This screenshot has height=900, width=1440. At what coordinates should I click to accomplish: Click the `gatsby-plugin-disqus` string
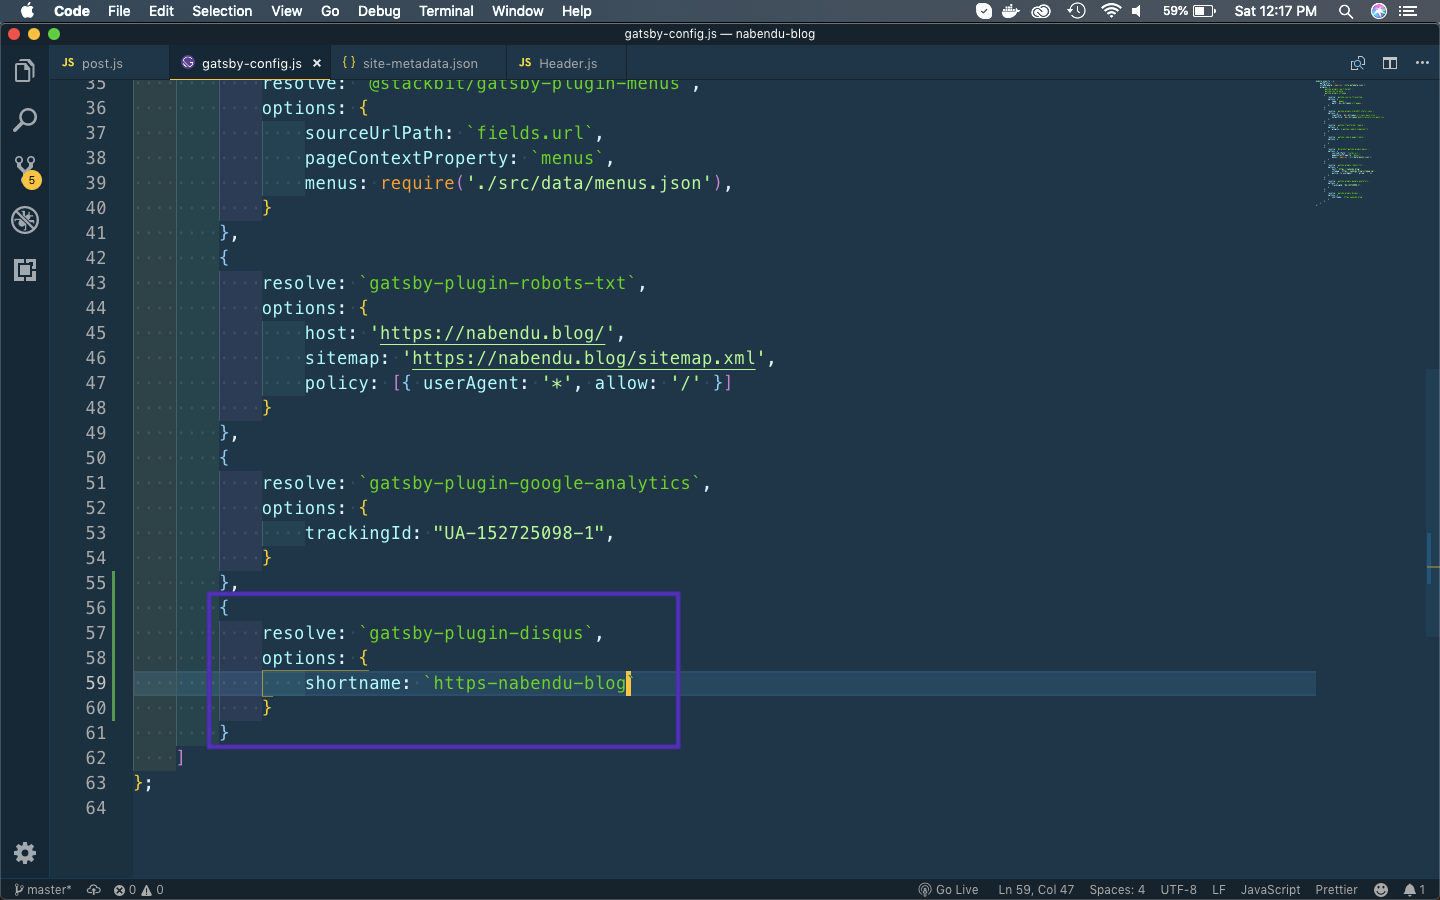click(x=476, y=633)
